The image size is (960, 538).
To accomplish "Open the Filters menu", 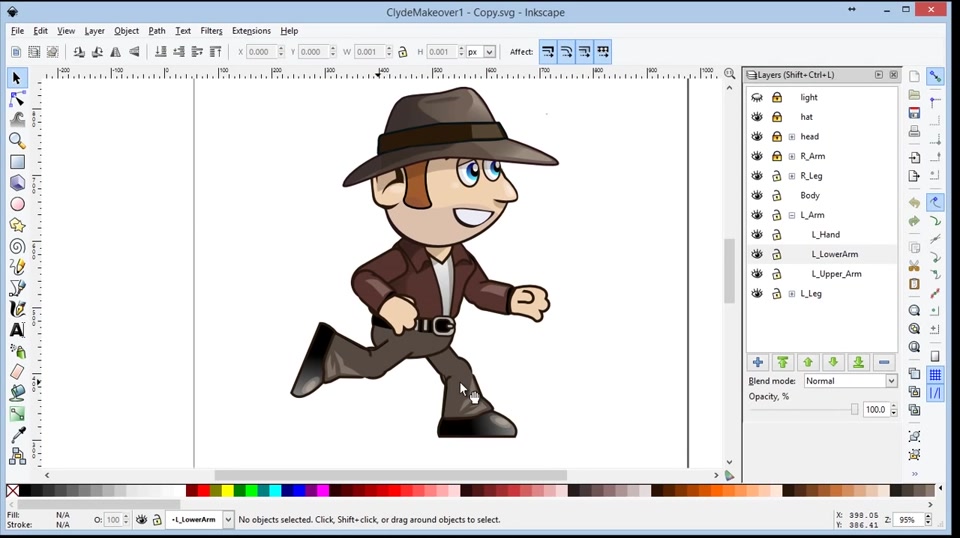I will tap(211, 31).
